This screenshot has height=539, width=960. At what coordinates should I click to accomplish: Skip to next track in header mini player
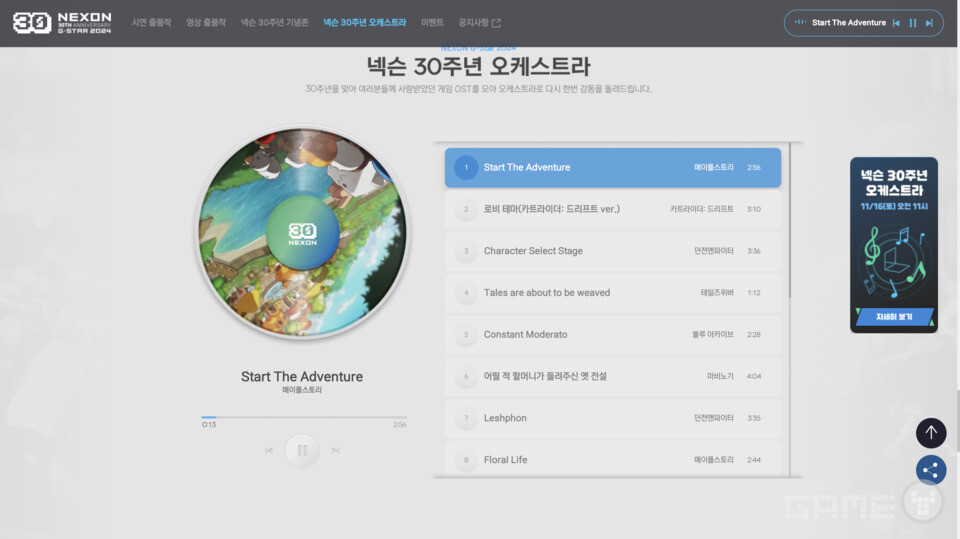point(929,23)
